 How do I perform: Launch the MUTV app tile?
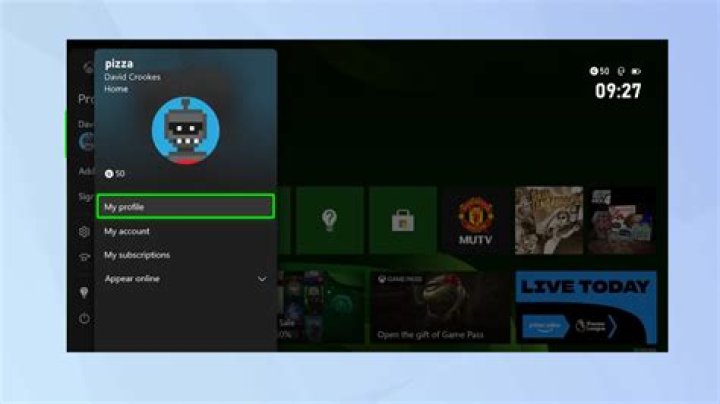tap(476, 220)
